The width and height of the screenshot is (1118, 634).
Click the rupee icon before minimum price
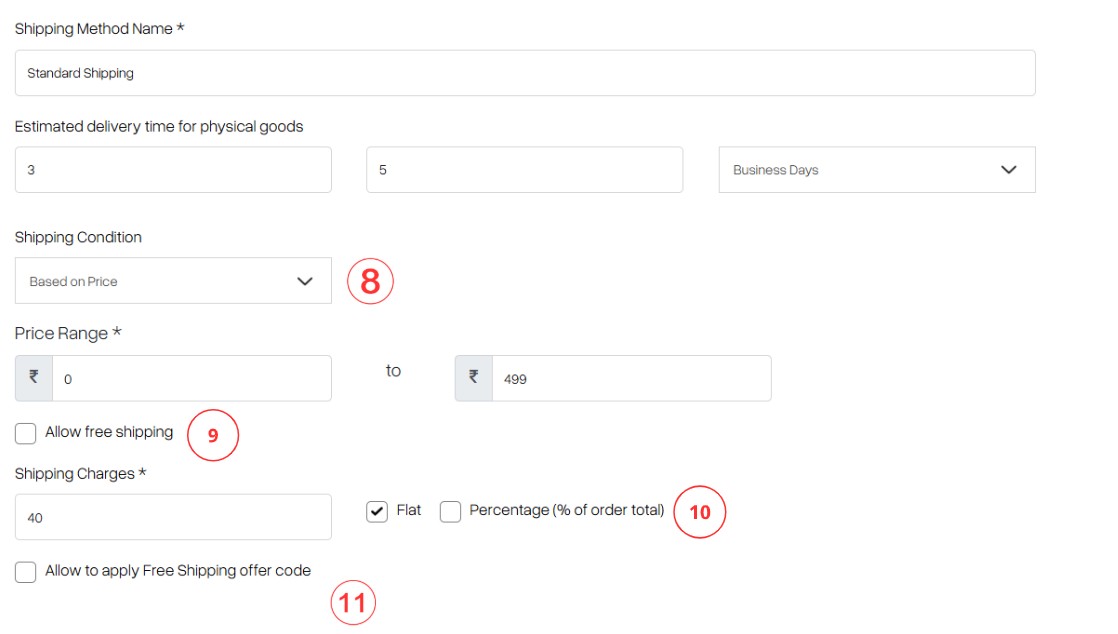point(34,378)
